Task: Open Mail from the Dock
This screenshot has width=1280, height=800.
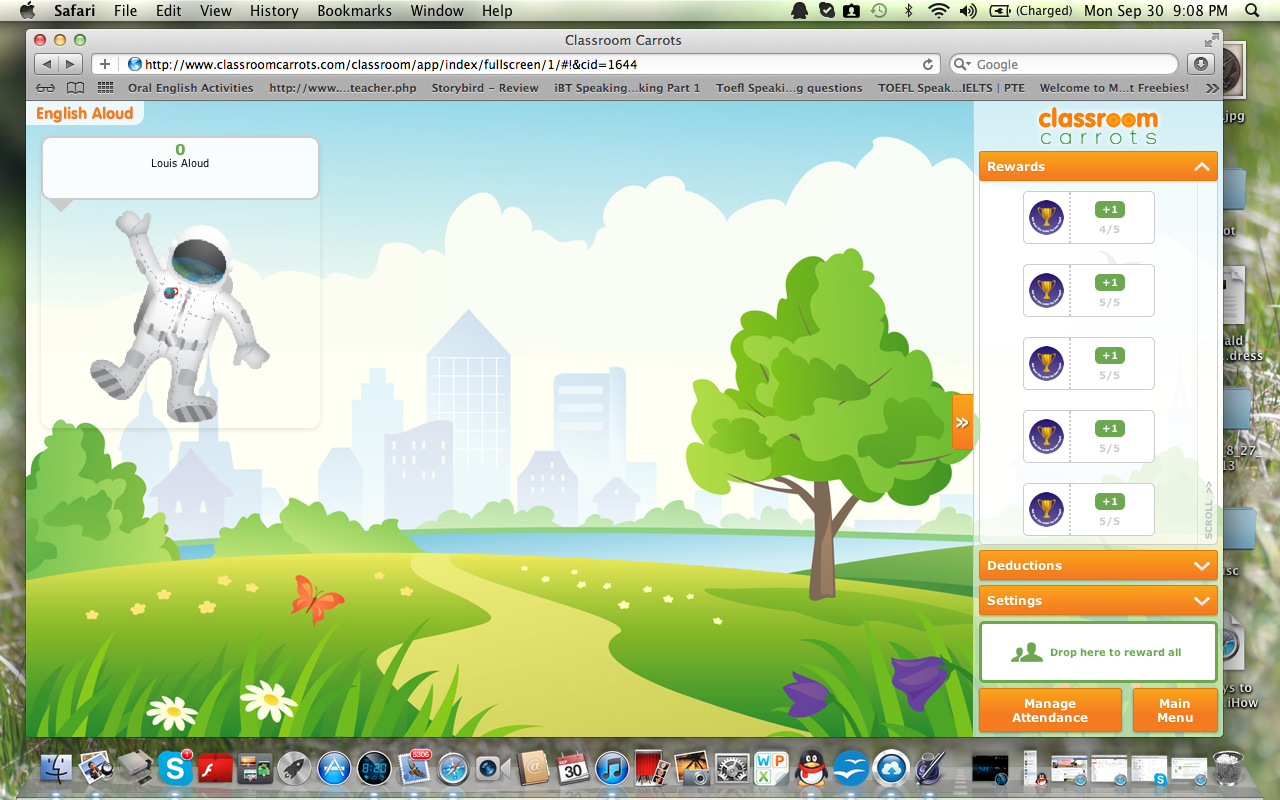Action: tap(414, 767)
